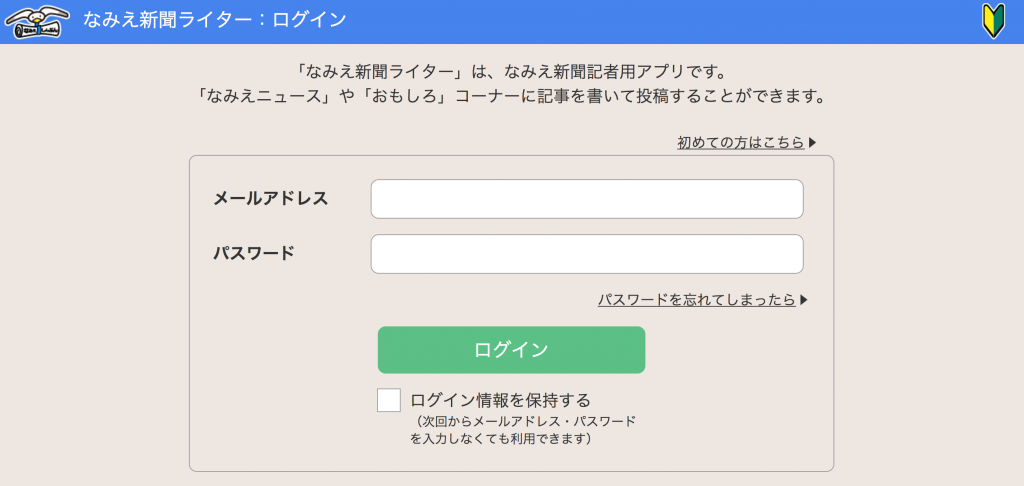Click the header title なみえ新聞ライター：ログイン
This screenshot has height=486, width=1024.
pyautogui.click(x=215, y=20)
